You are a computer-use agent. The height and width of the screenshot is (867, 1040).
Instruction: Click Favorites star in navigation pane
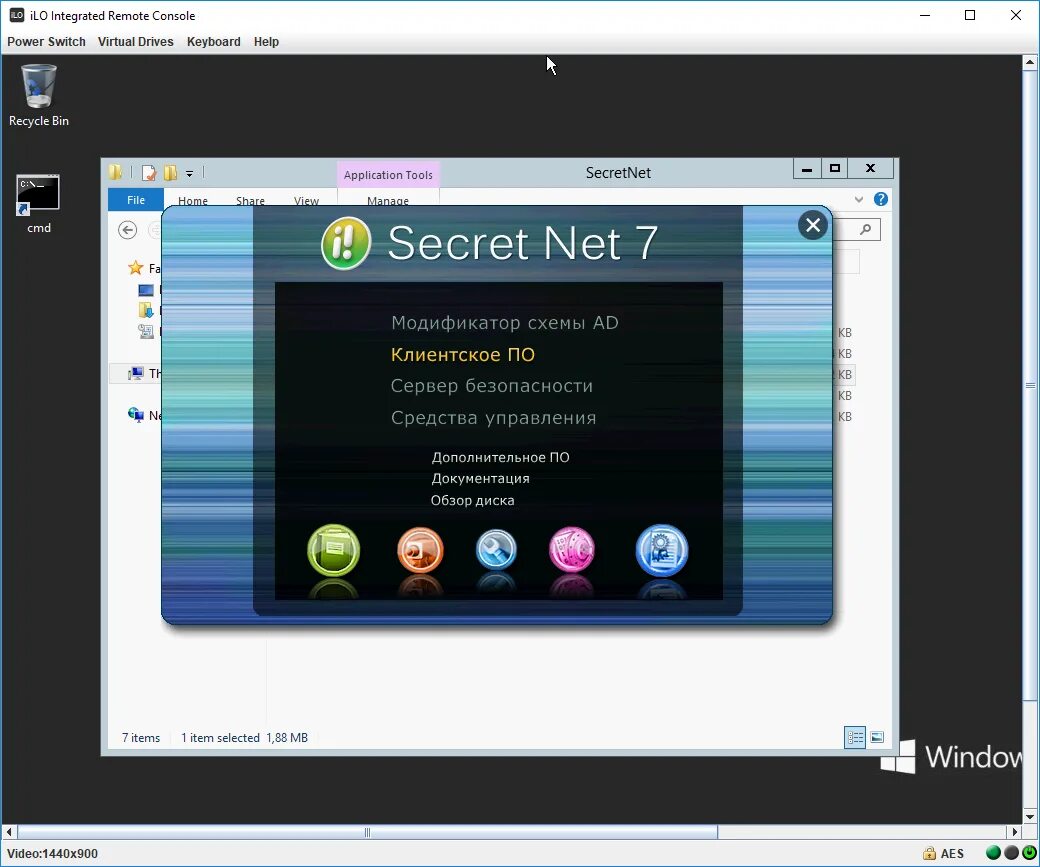[x=135, y=268]
